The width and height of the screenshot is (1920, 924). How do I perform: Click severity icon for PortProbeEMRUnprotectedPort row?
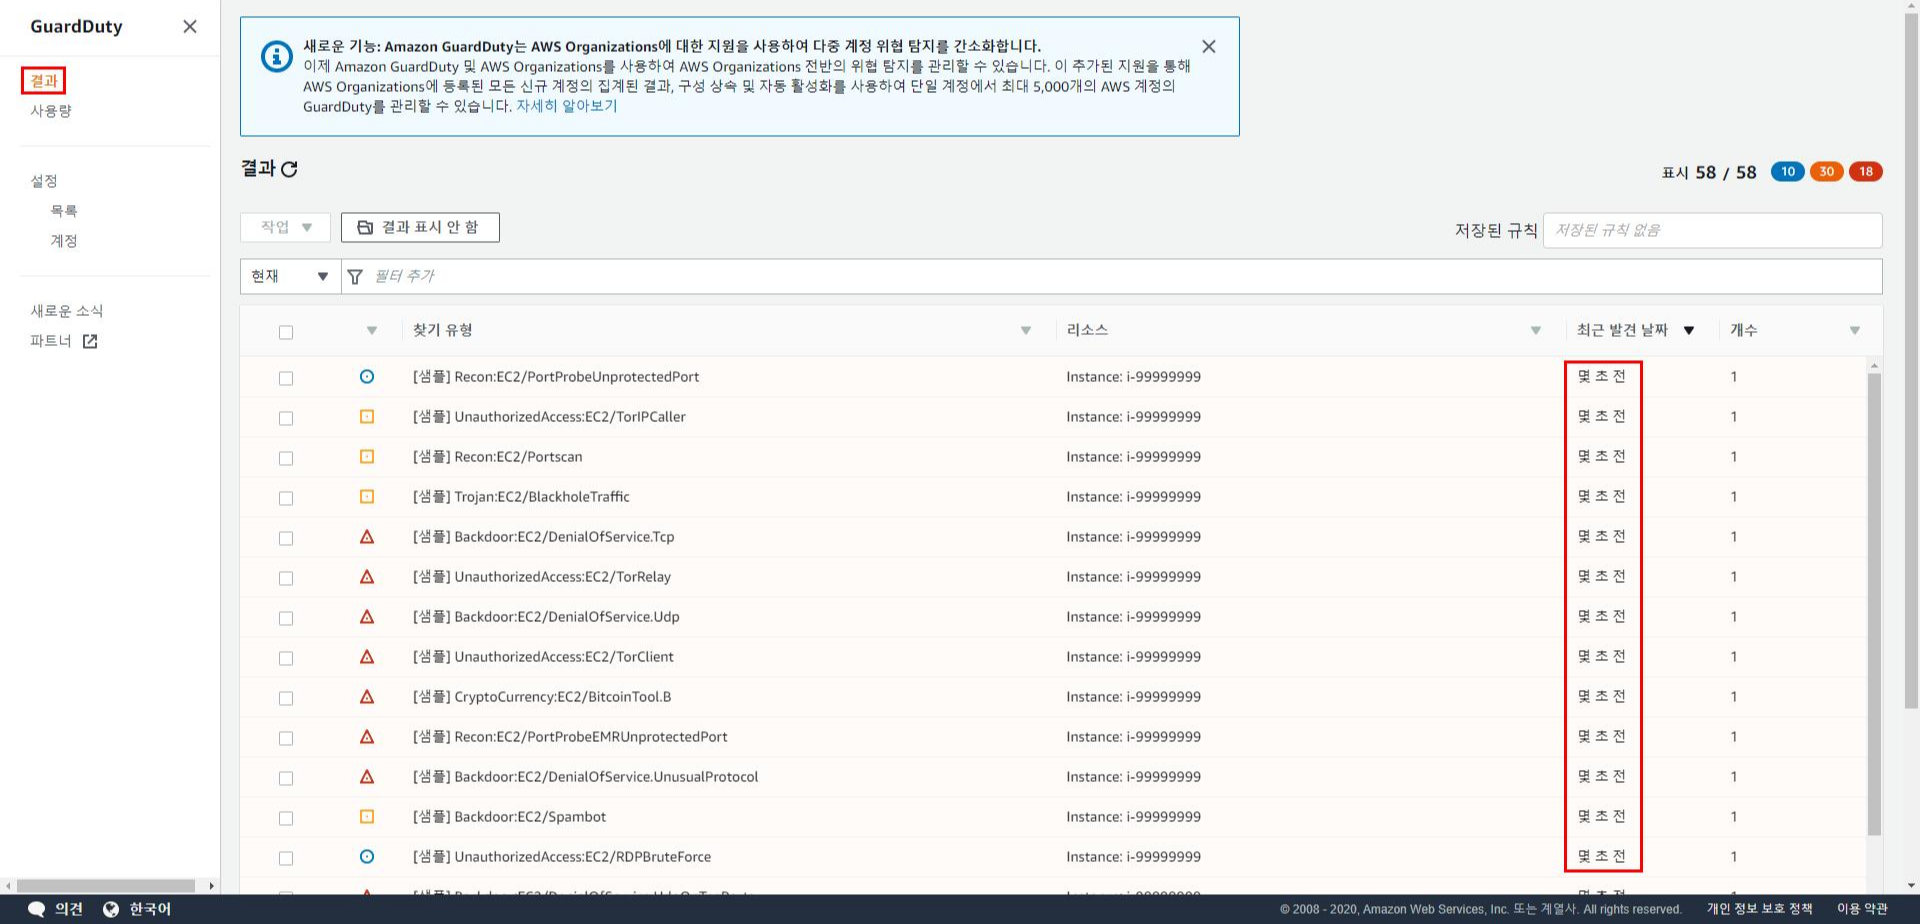point(367,737)
